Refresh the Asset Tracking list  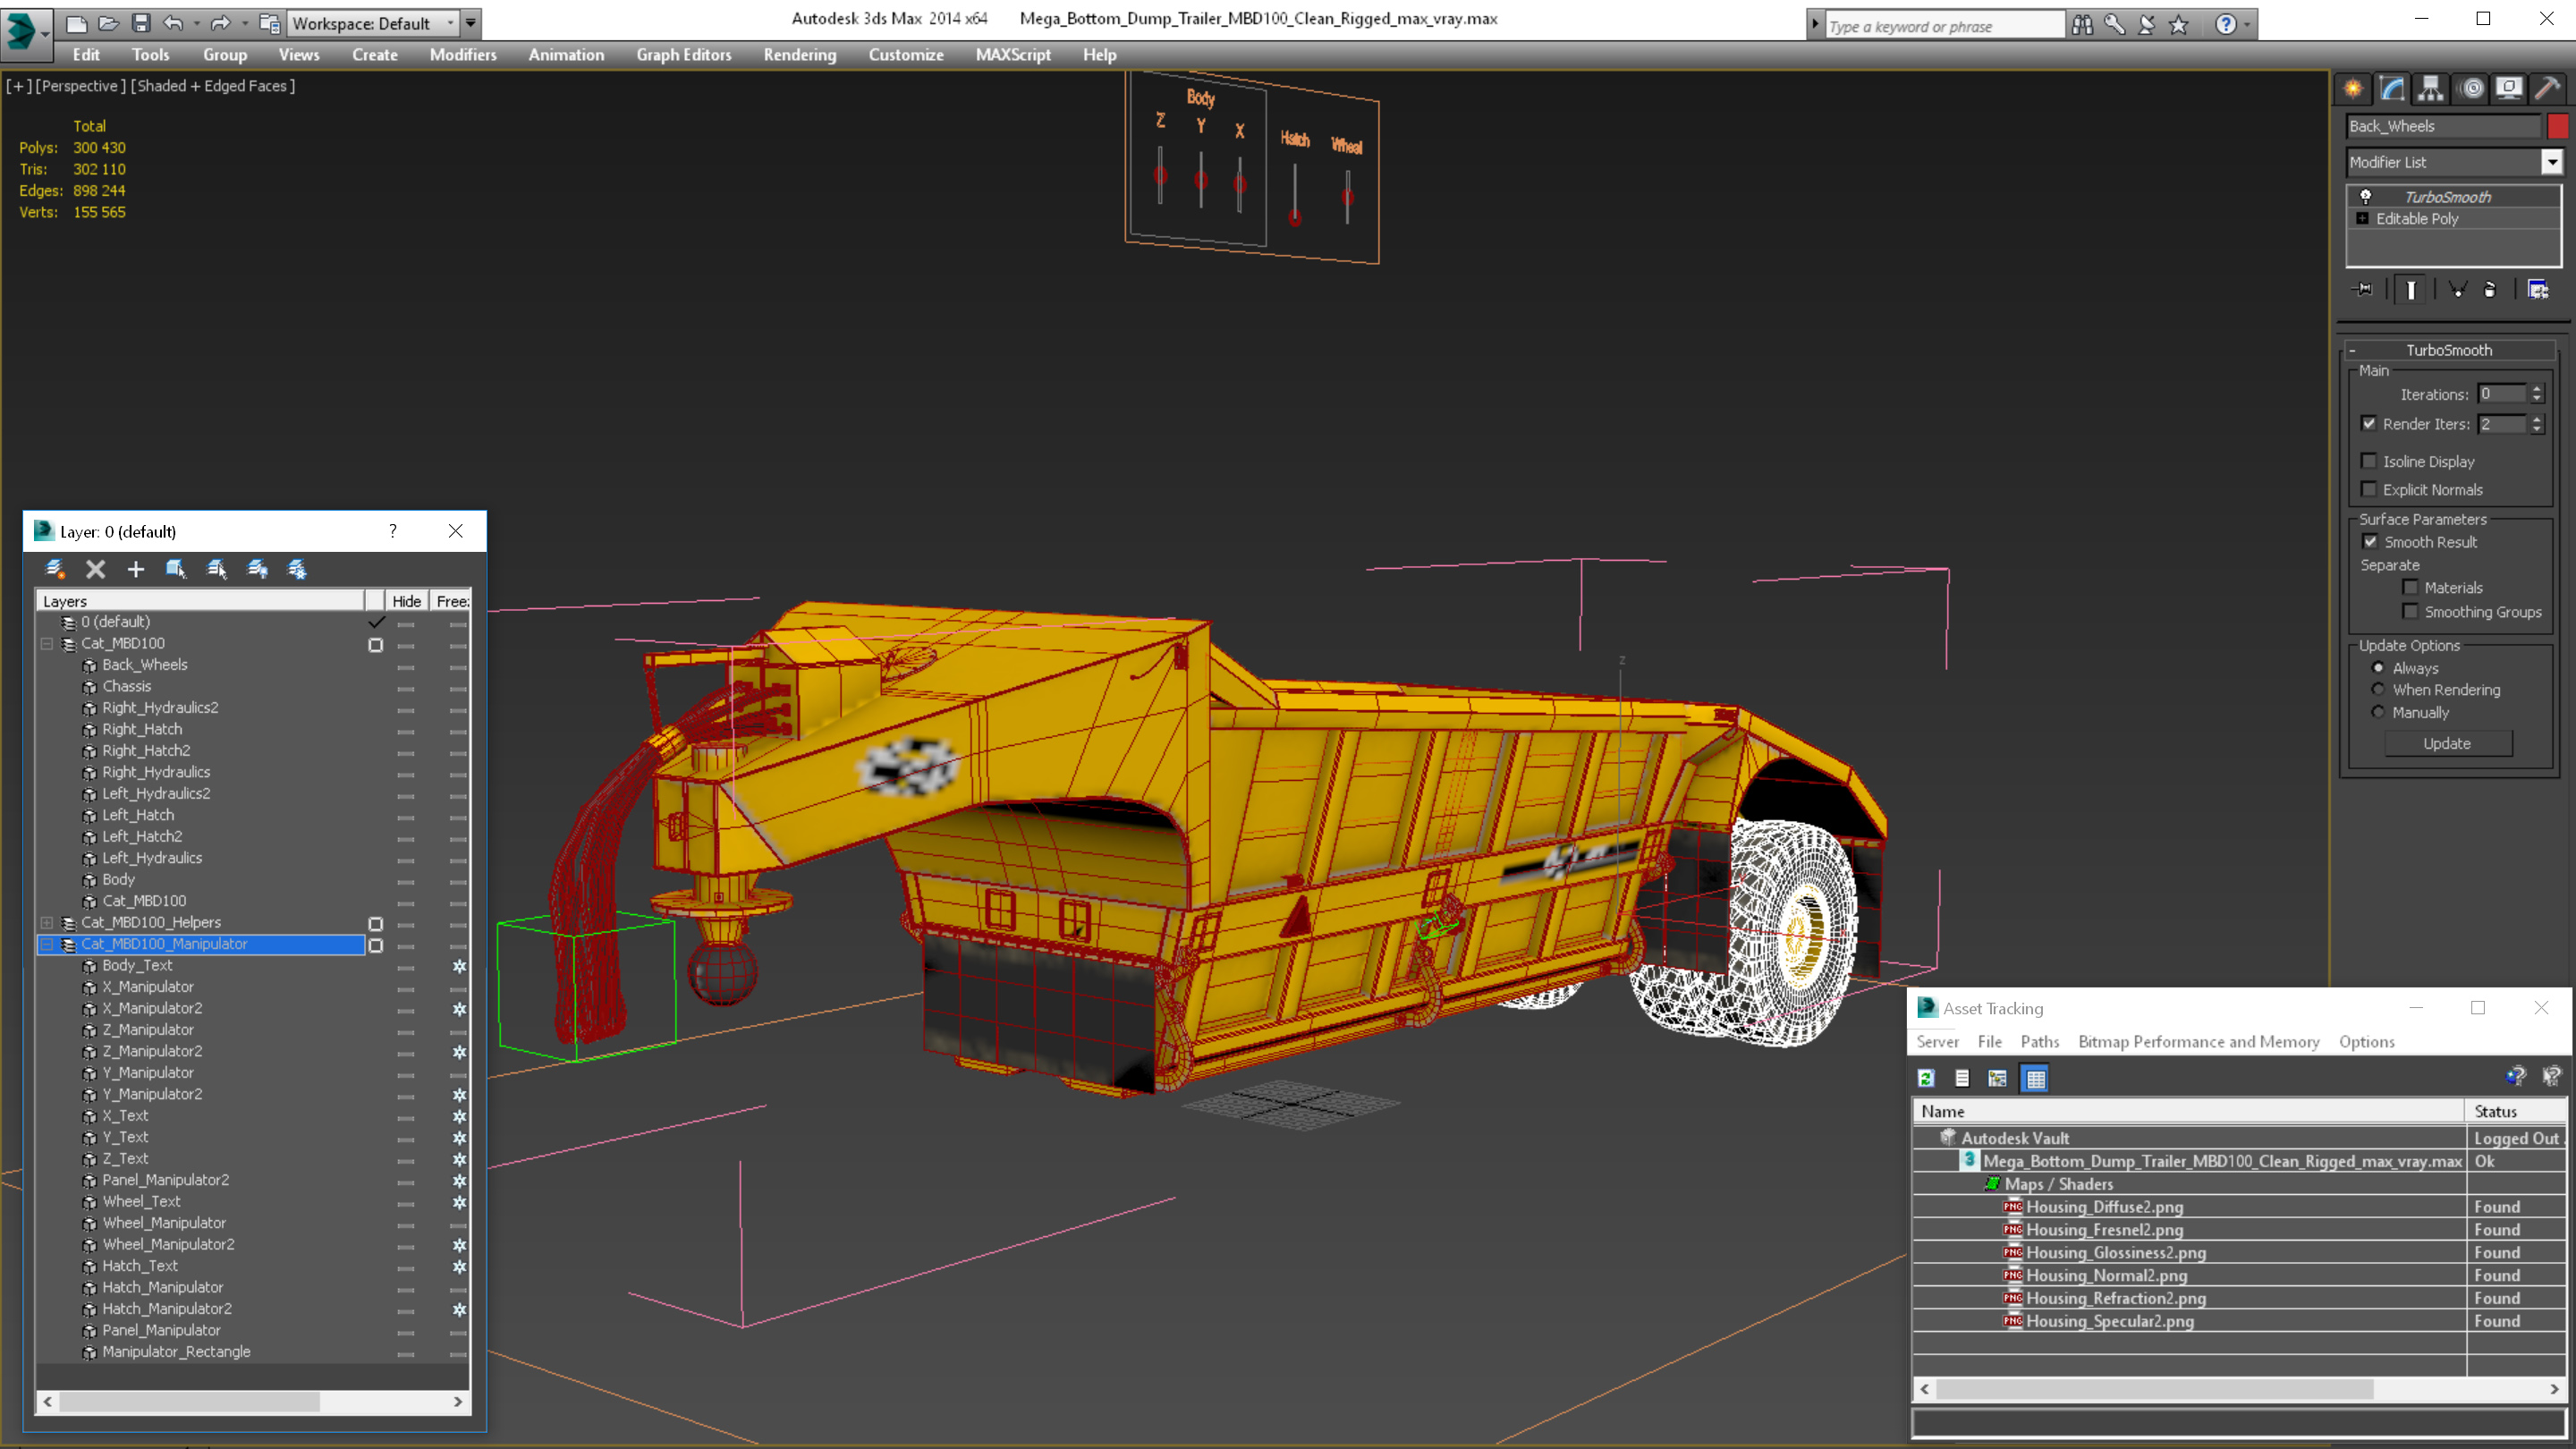point(1926,1078)
